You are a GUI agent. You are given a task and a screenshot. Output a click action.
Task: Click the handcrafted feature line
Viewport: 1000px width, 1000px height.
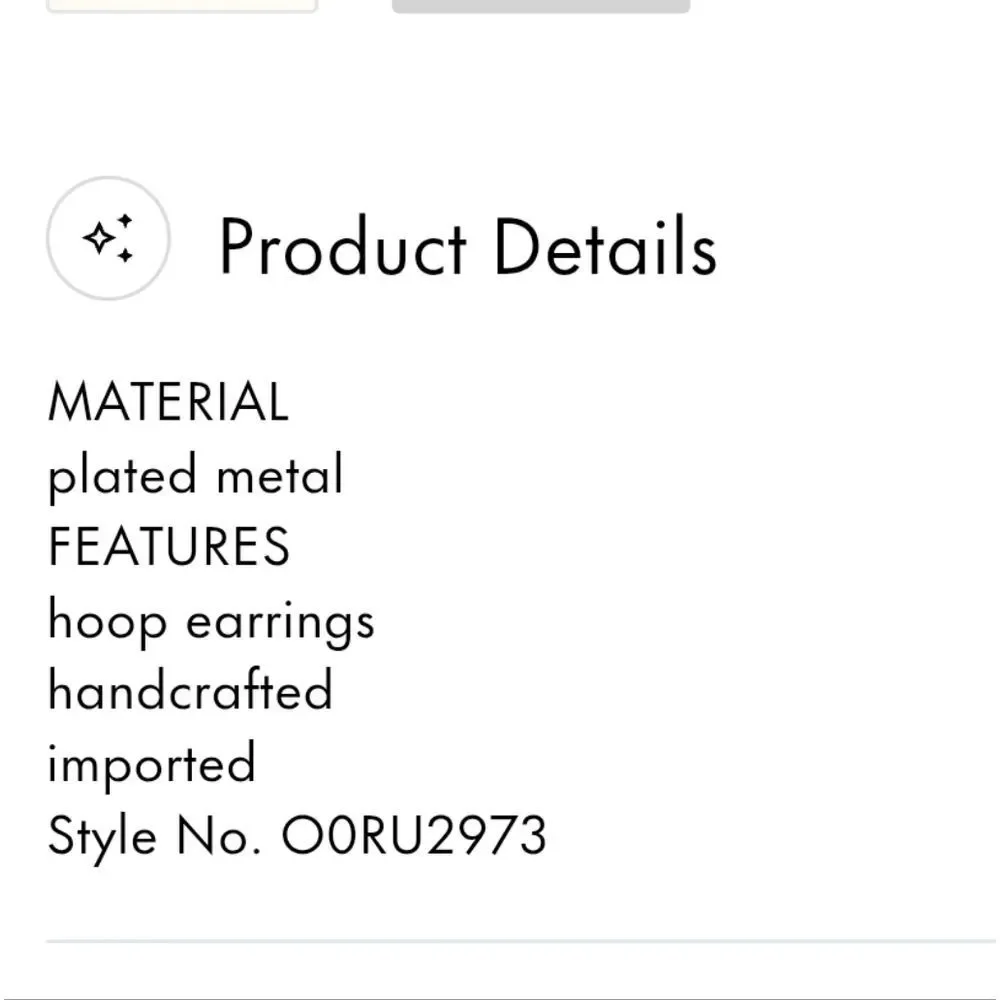click(191, 690)
